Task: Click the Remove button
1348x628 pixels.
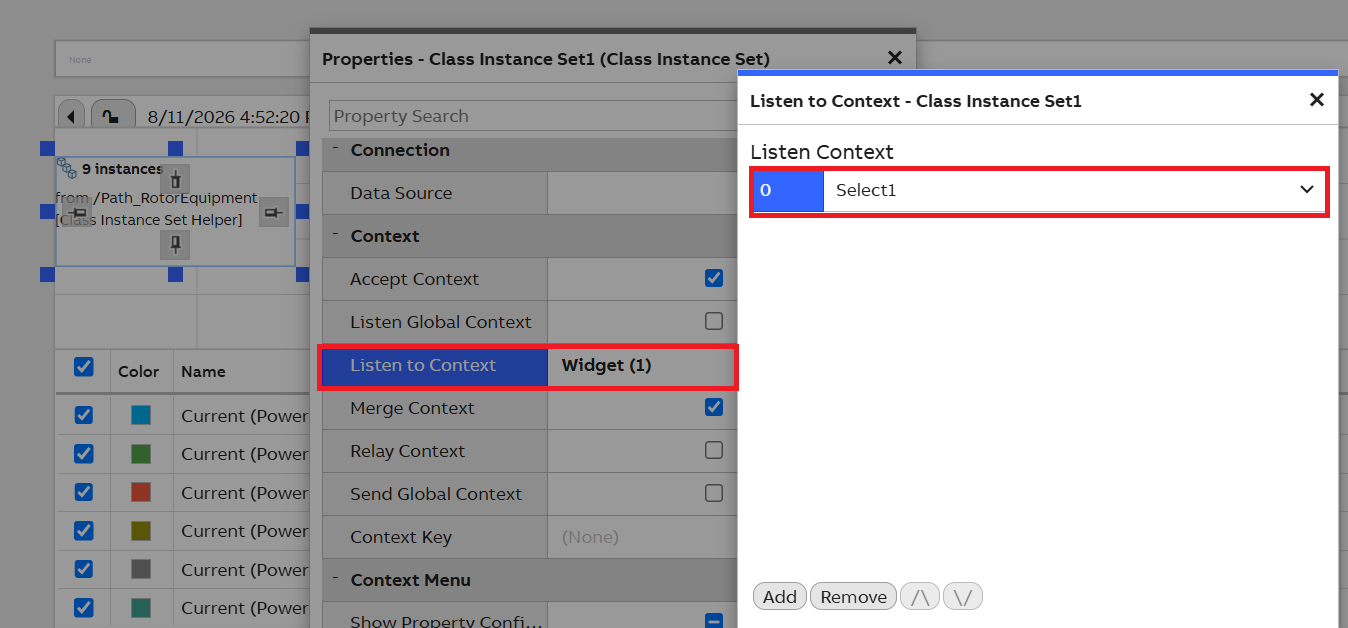Action: 854,597
